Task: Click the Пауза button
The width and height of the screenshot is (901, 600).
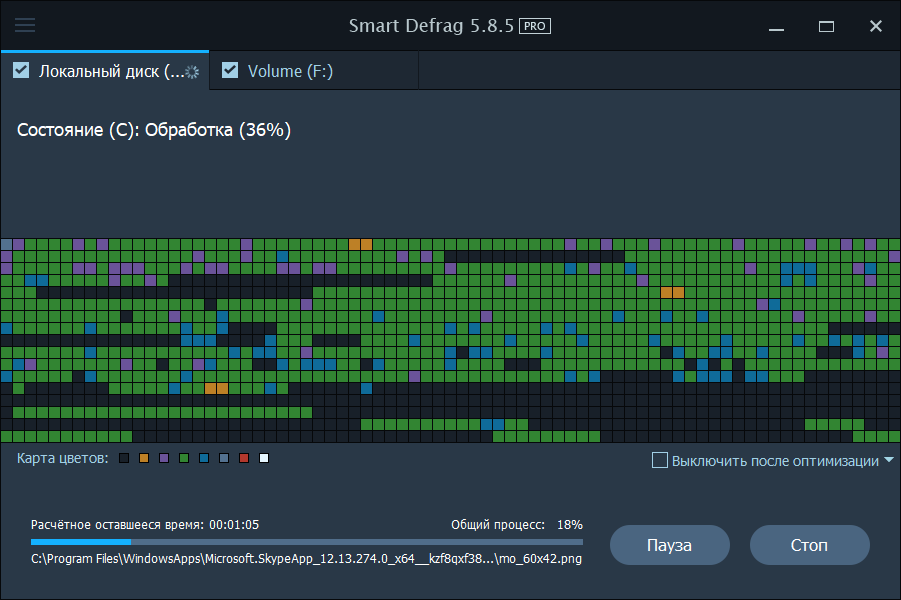Action: [x=669, y=545]
